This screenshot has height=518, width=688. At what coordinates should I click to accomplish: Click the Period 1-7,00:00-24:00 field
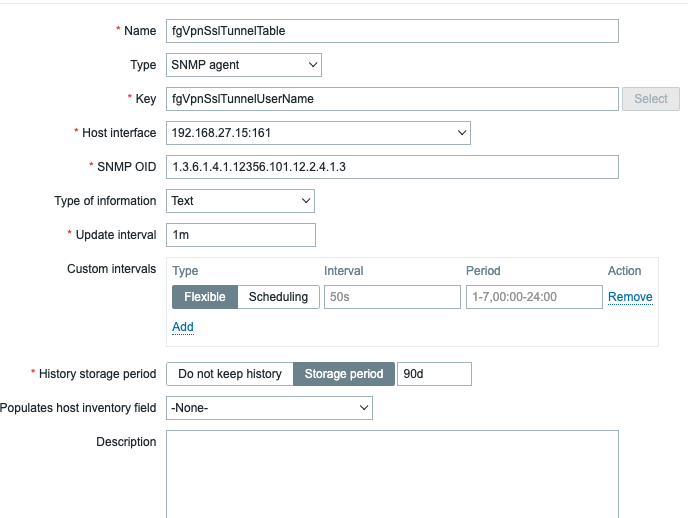point(534,297)
